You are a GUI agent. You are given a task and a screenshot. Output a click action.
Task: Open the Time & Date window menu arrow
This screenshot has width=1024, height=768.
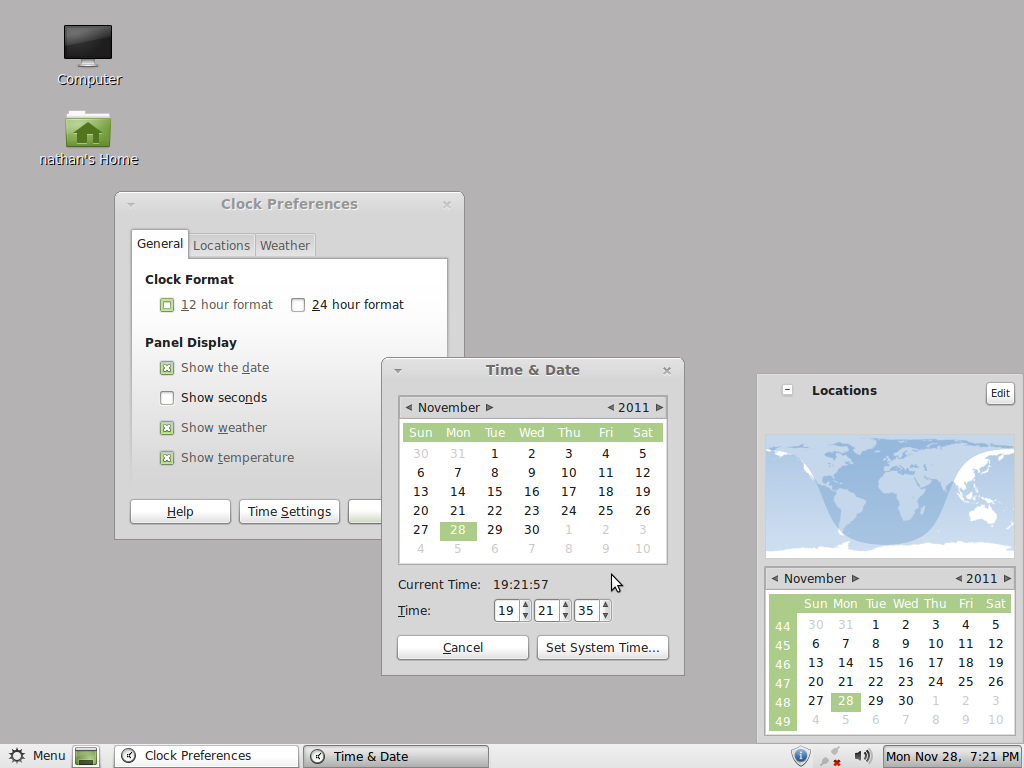tap(398, 370)
